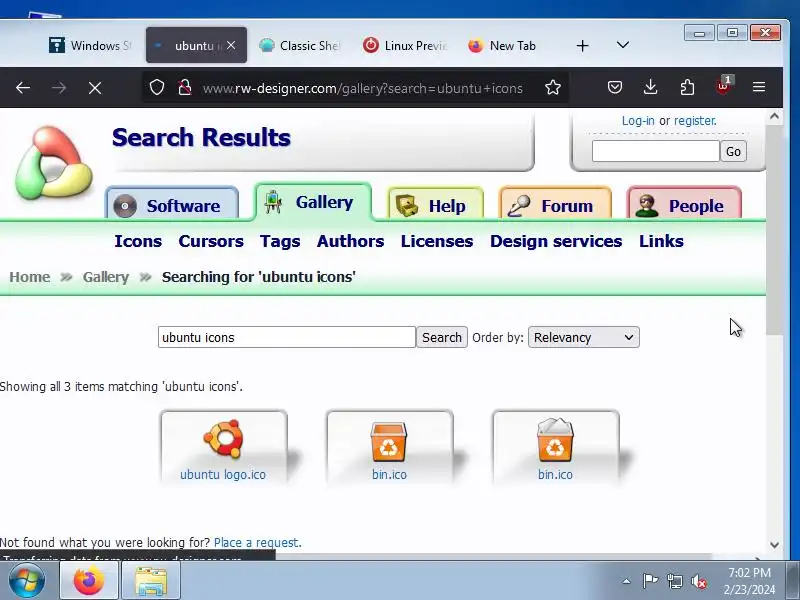Close the ubuntu icons tab
800x600 pixels.
pyautogui.click(x=231, y=45)
